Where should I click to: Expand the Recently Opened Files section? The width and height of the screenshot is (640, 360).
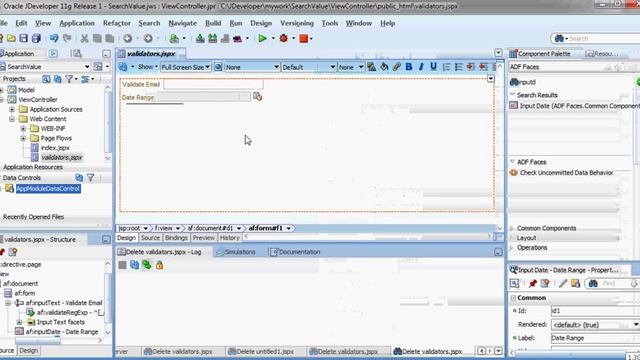tap(33, 217)
